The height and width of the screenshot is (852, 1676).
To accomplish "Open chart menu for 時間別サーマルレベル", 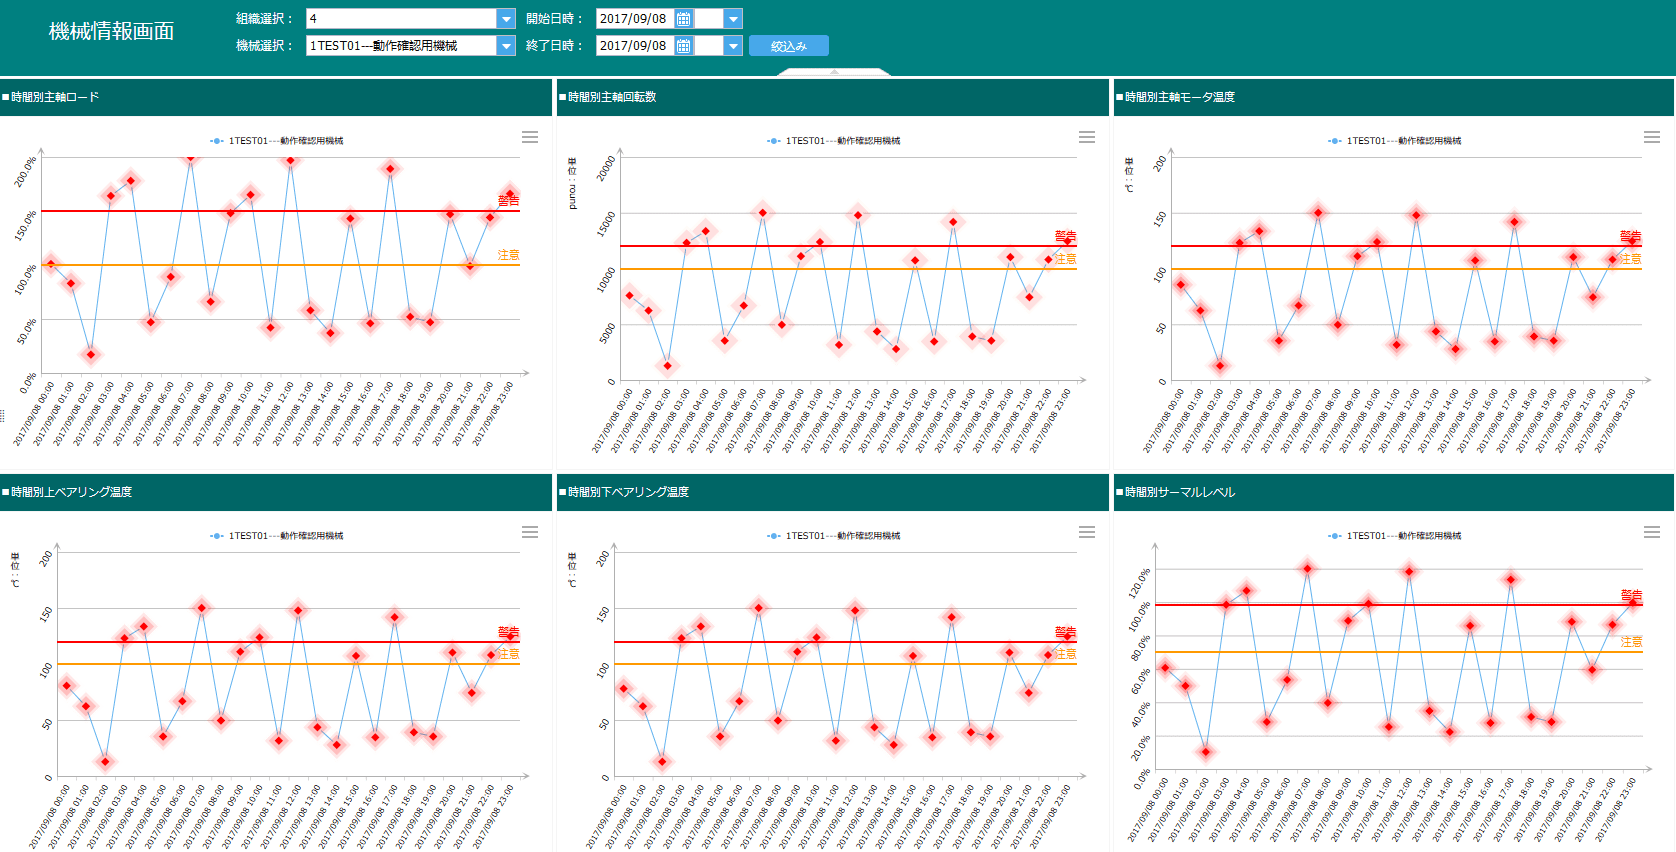I will (1652, 532).
